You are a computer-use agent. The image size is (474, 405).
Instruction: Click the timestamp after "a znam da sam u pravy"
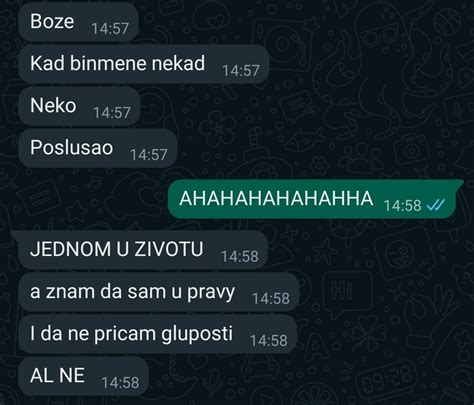[x=271, y=298]
